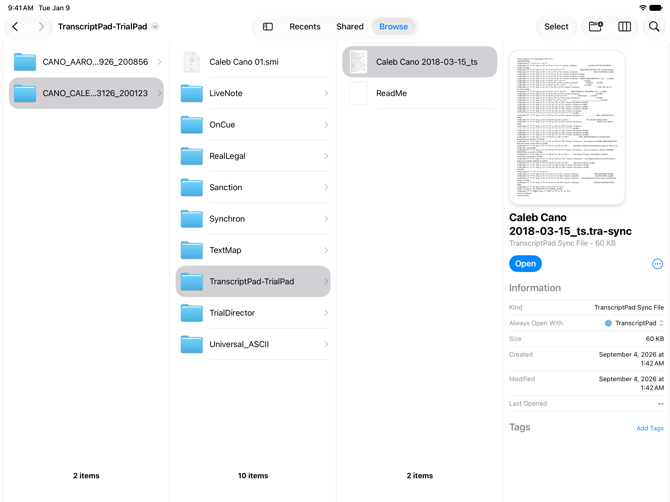Viewport: 670px width, 502px height.
Task: Click the Universal_ASCII folder icon
Action: (191, 344)
